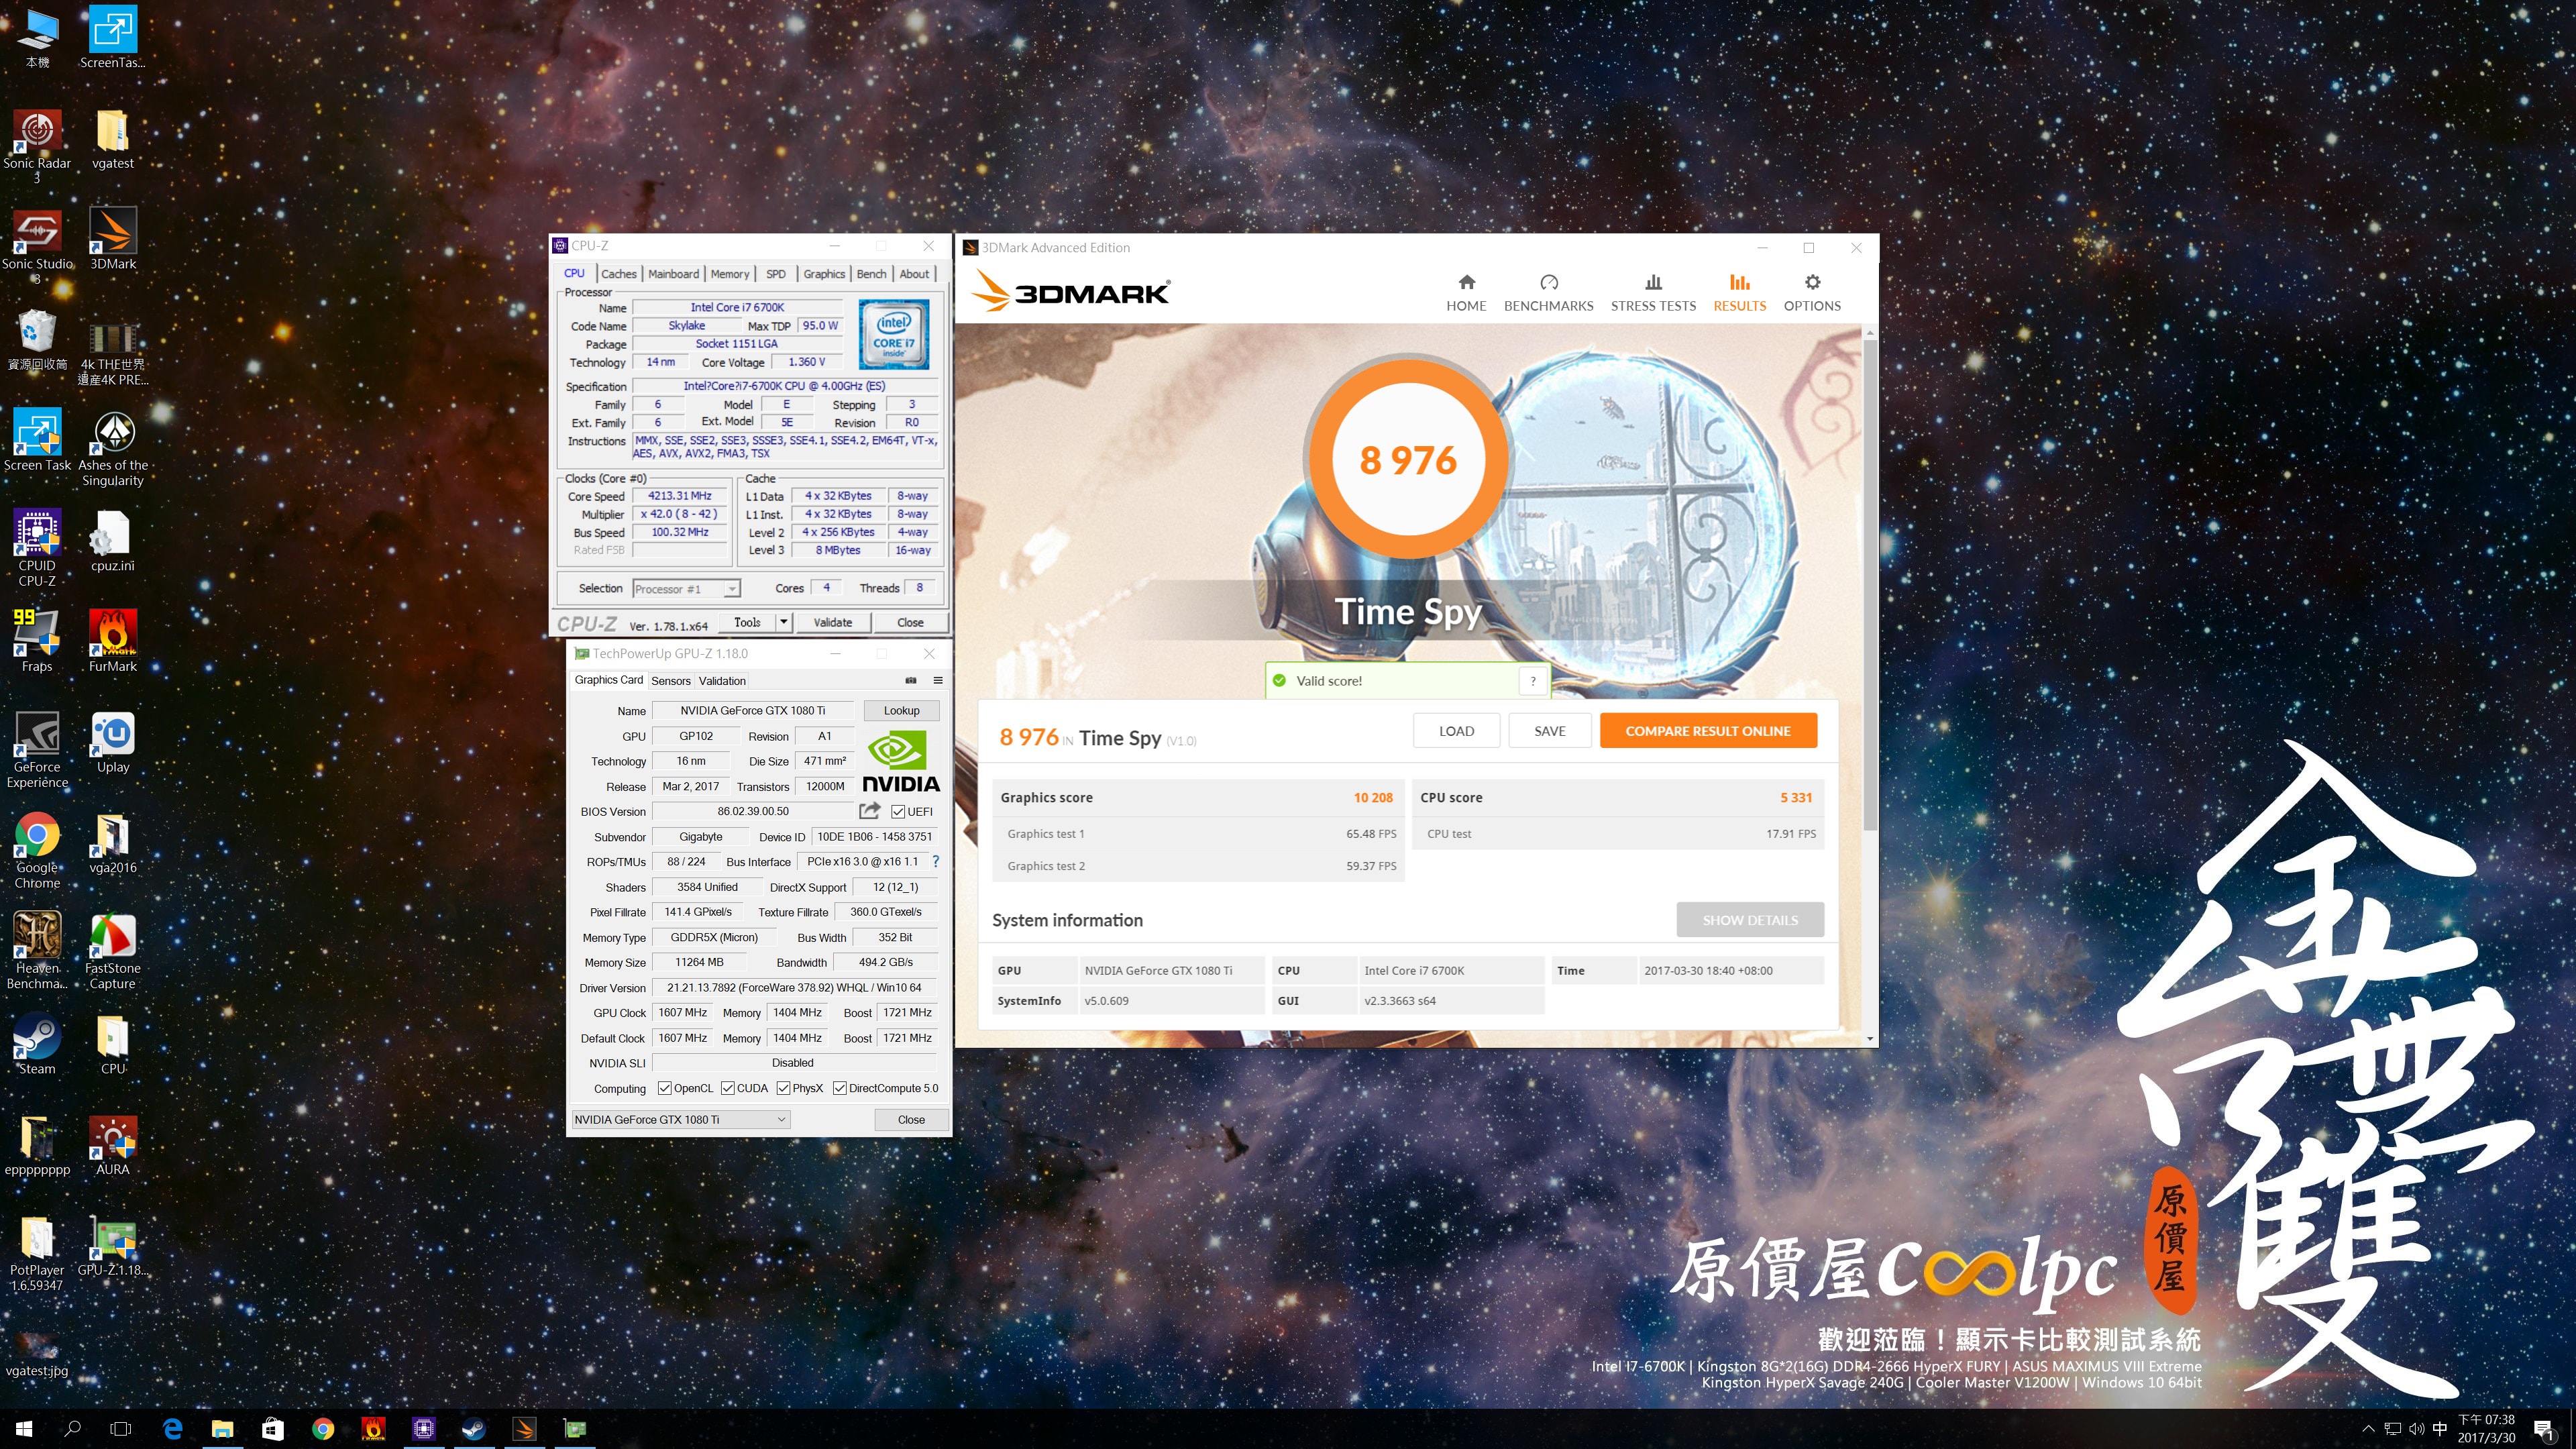Image resolution: width=2576 pixels, height=1449 pixels.
Task: Open the Fraps desktop icon
Action: [x=37, y=642]
